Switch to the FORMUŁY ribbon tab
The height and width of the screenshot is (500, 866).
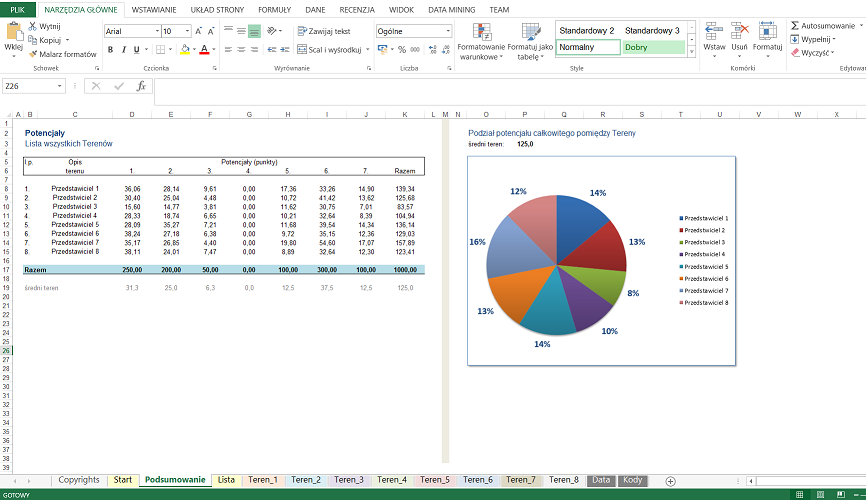274,9
